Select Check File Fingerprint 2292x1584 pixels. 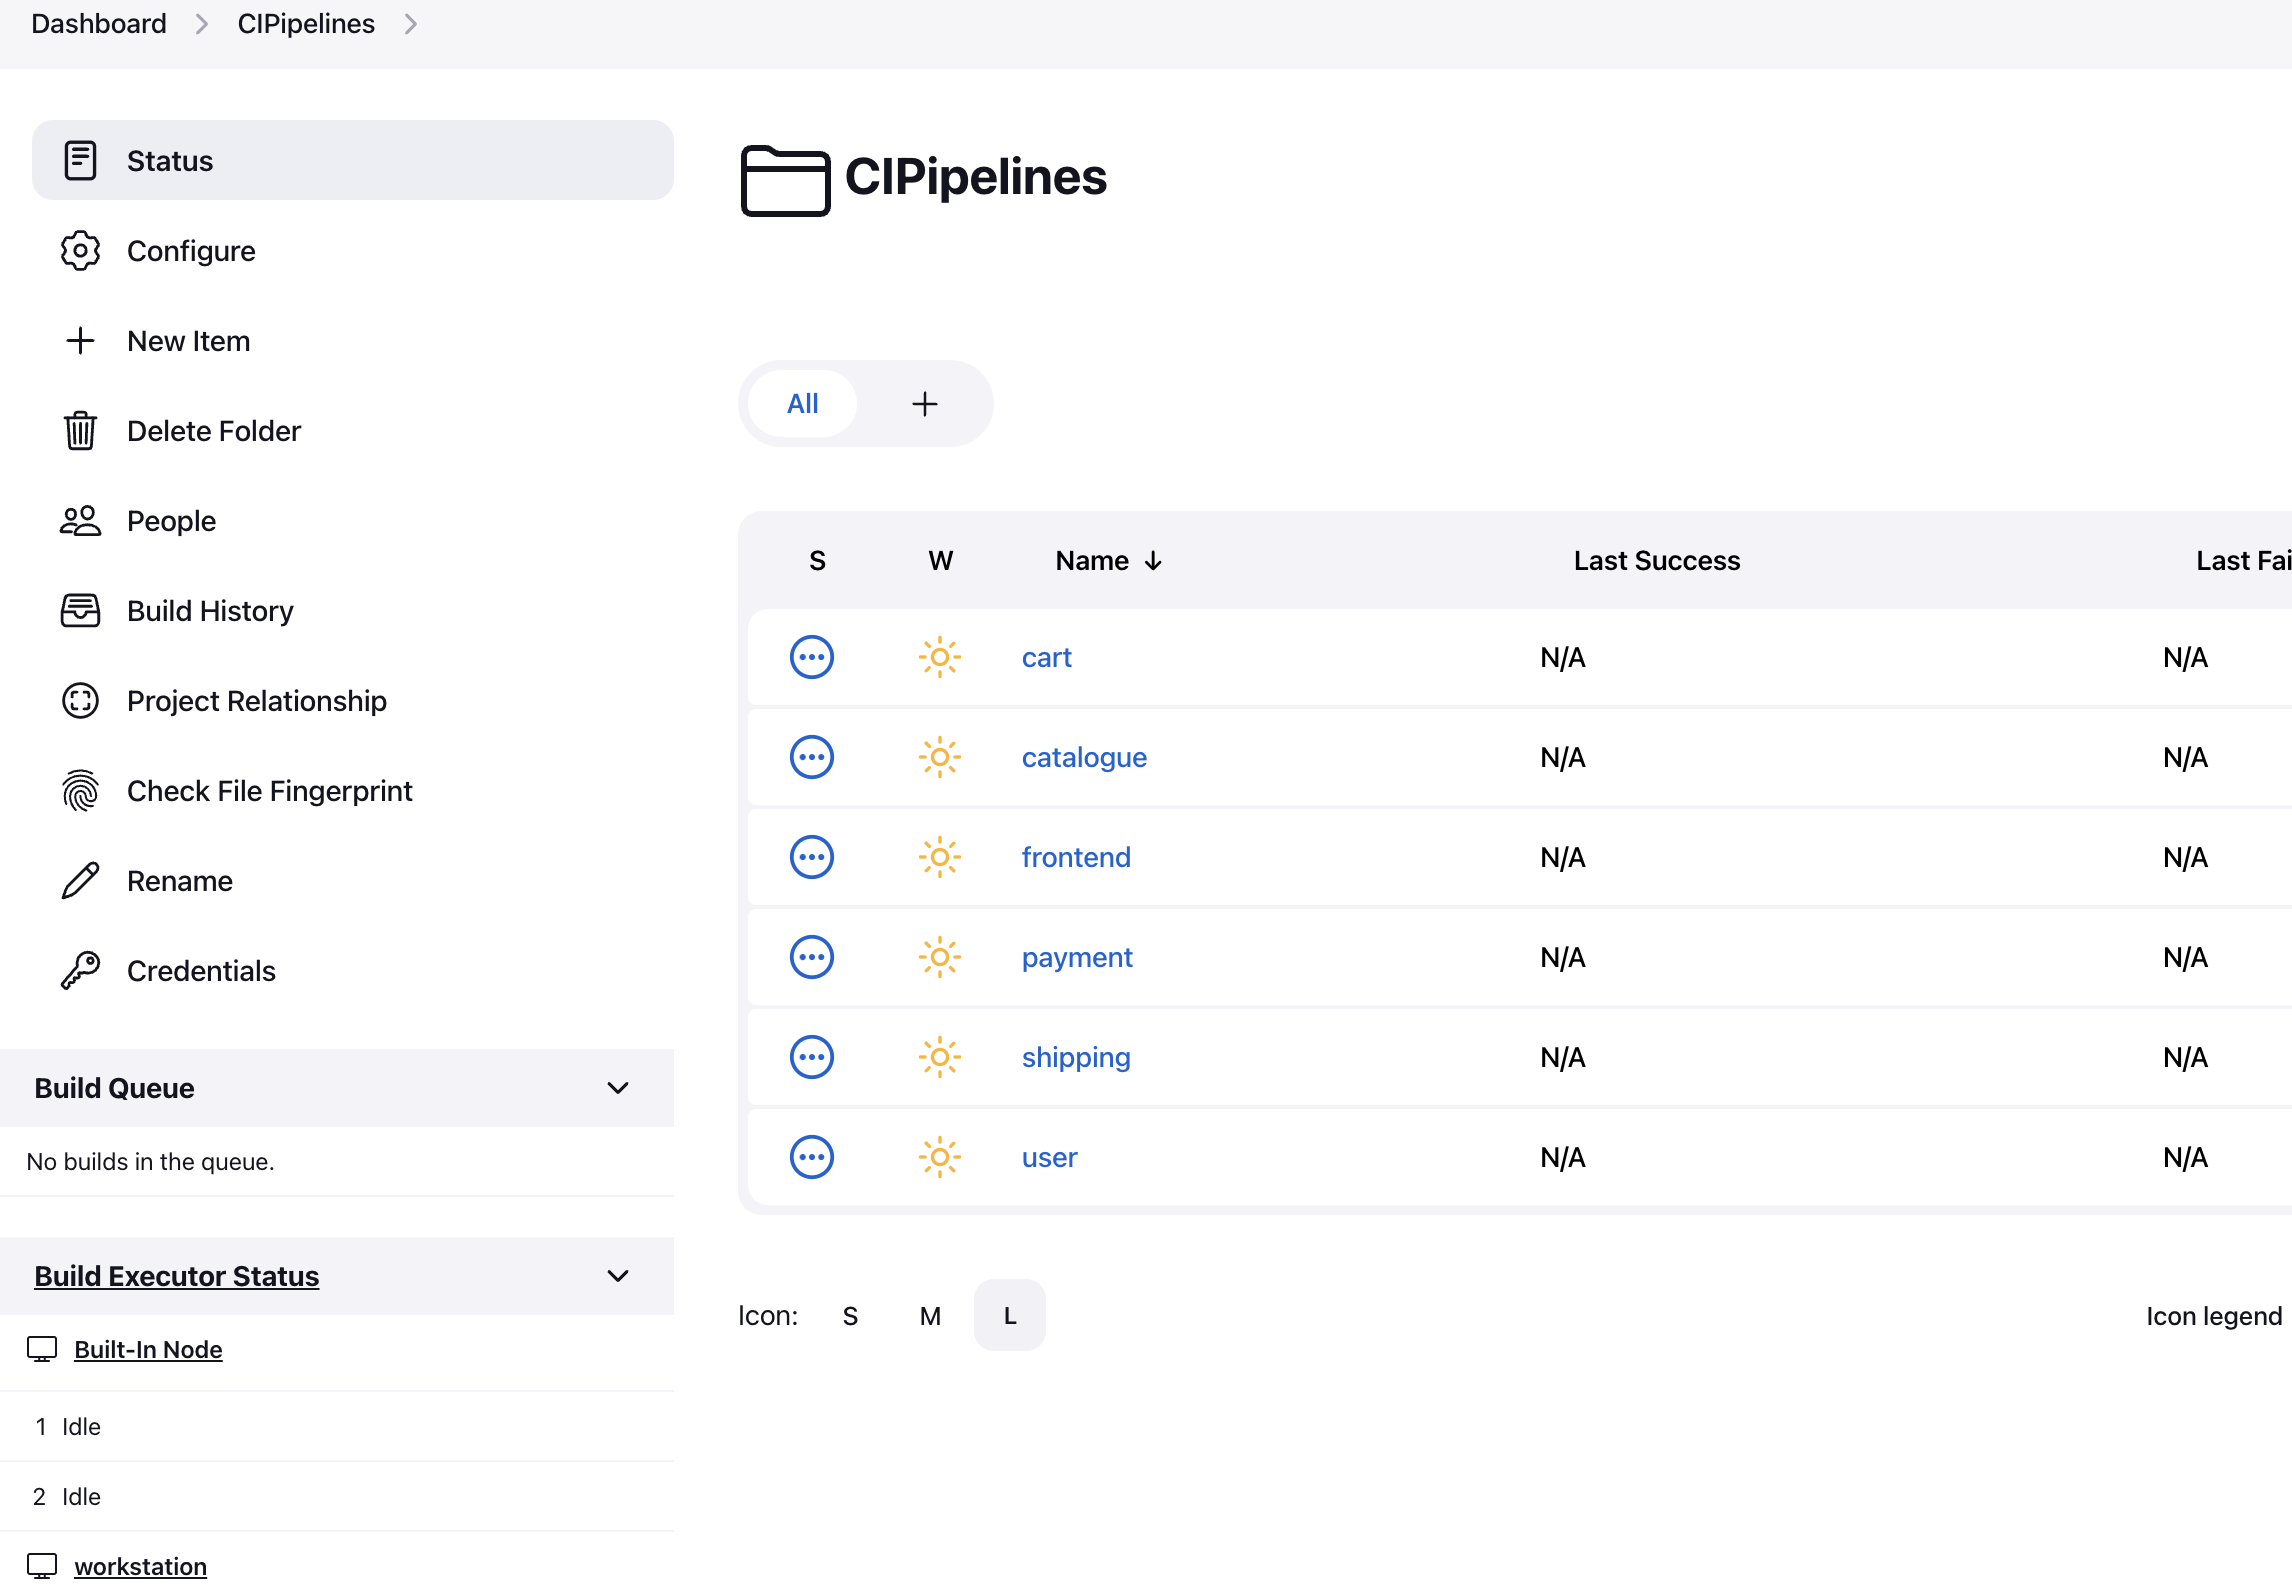click(x=270, y=790)
